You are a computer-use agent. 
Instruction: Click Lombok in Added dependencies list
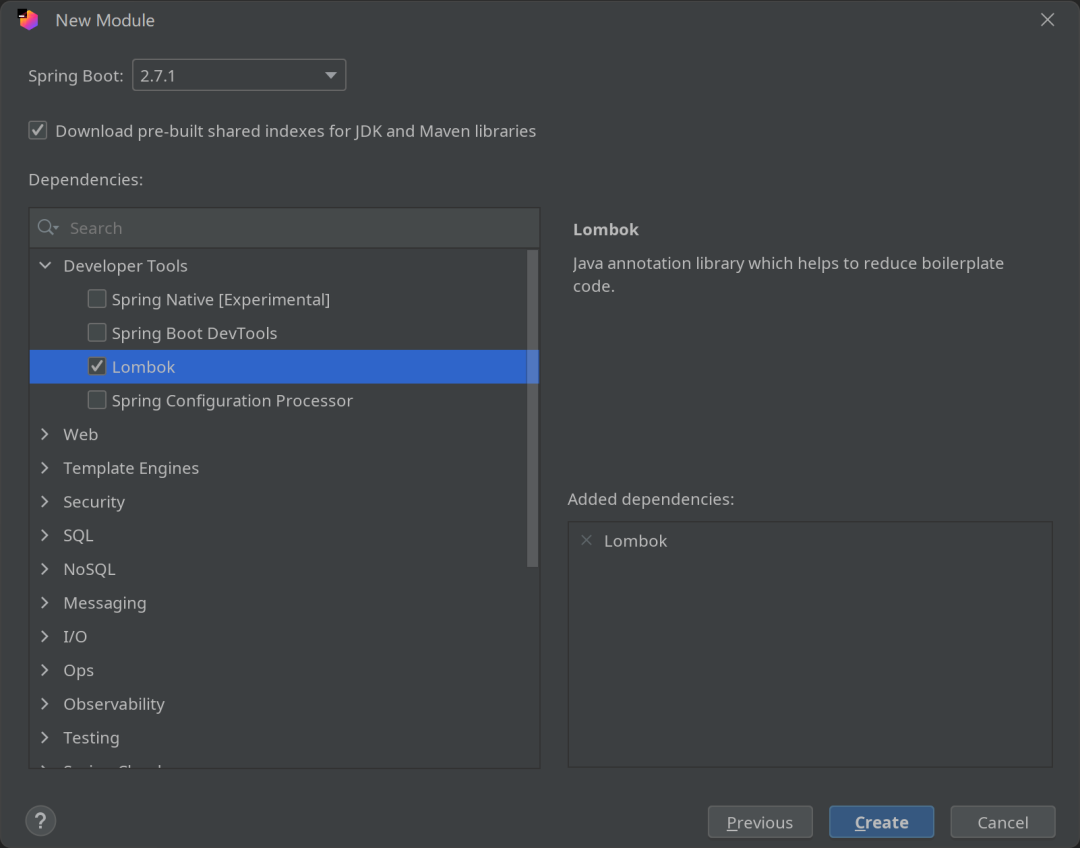635,541
